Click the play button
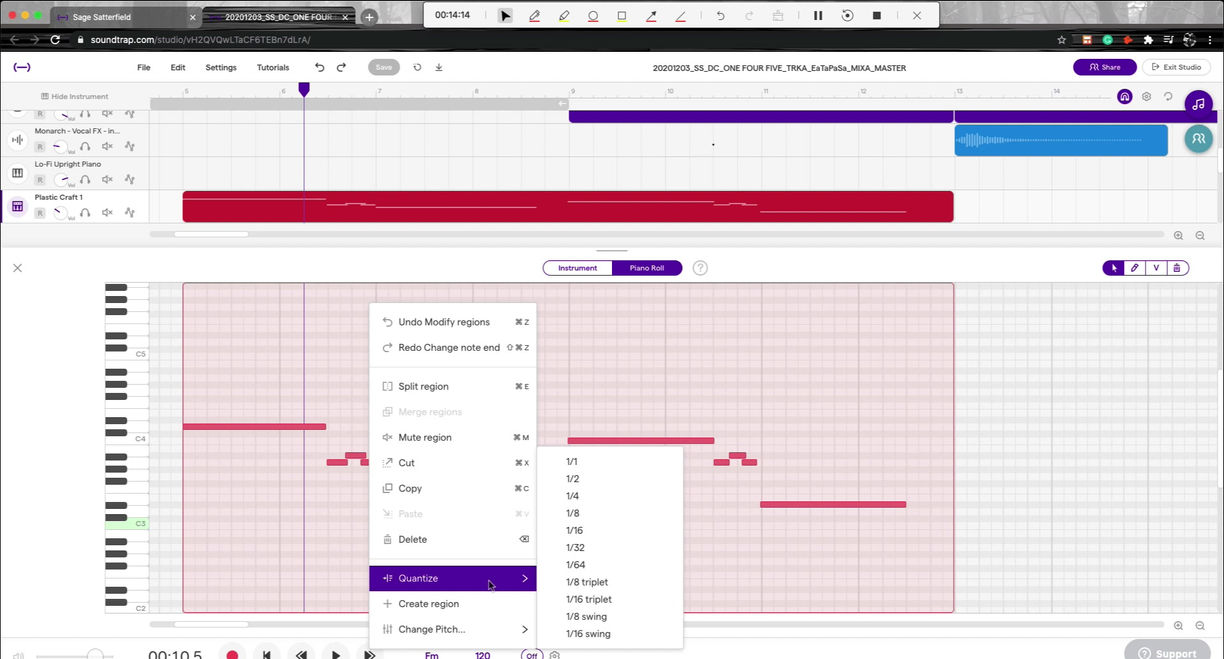 336,655
